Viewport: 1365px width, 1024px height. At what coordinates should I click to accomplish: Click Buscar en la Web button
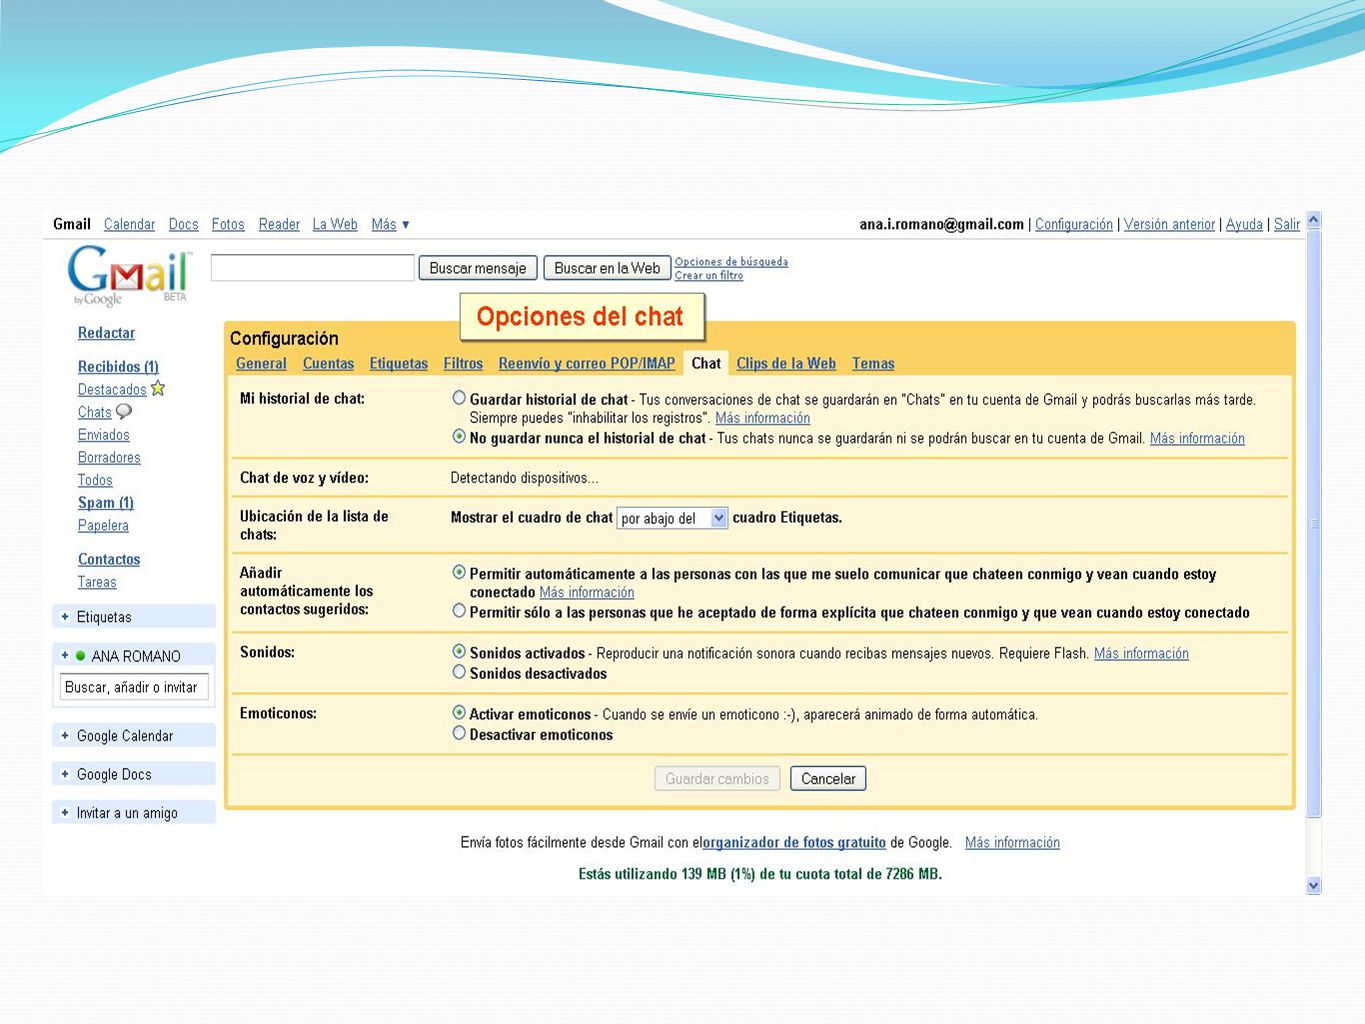click(607, 268)
